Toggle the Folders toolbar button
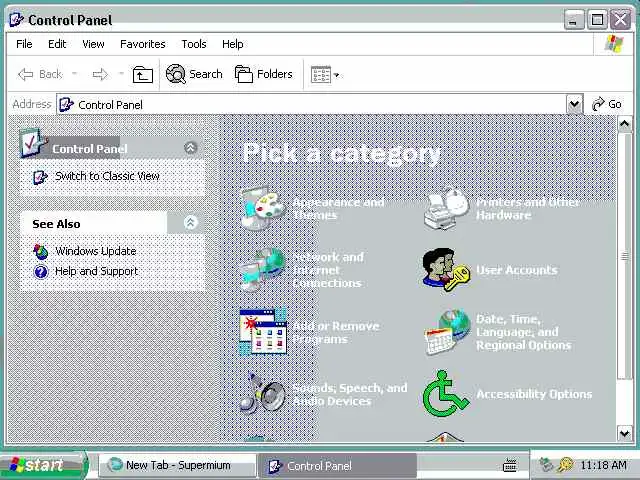Image resolution: width=640 pixels, height=480 pixels. pyautogui.click(x=264, y=74)
